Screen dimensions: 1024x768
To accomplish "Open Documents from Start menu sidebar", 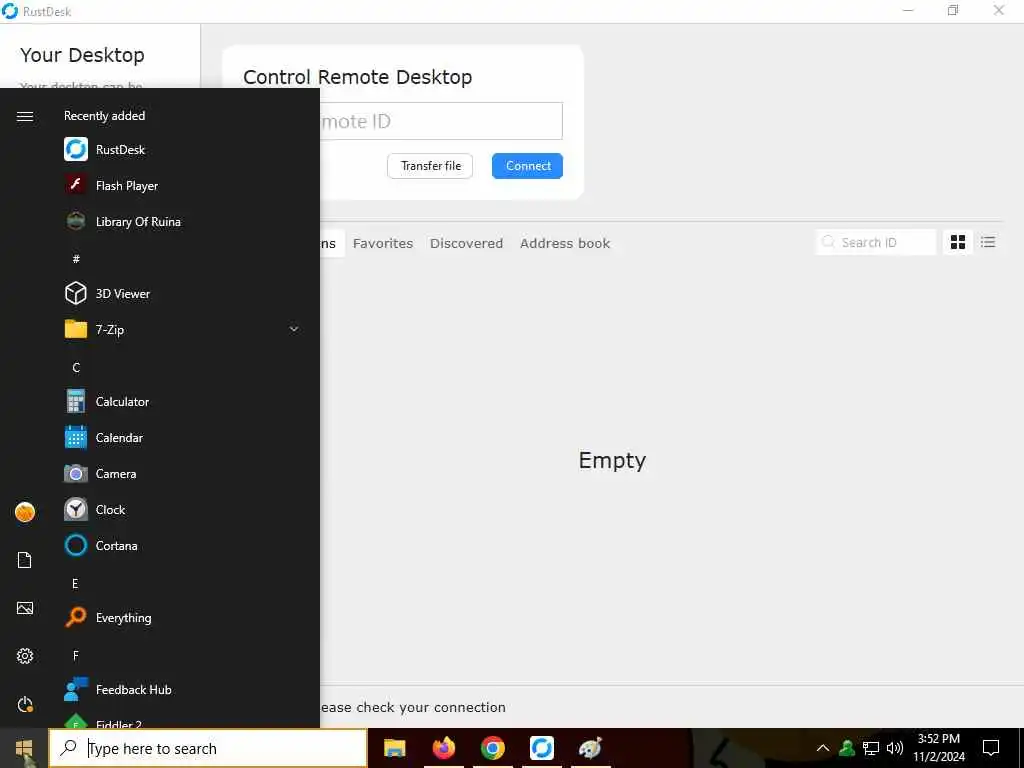I will pyautogui.click(x=25, y=560).
